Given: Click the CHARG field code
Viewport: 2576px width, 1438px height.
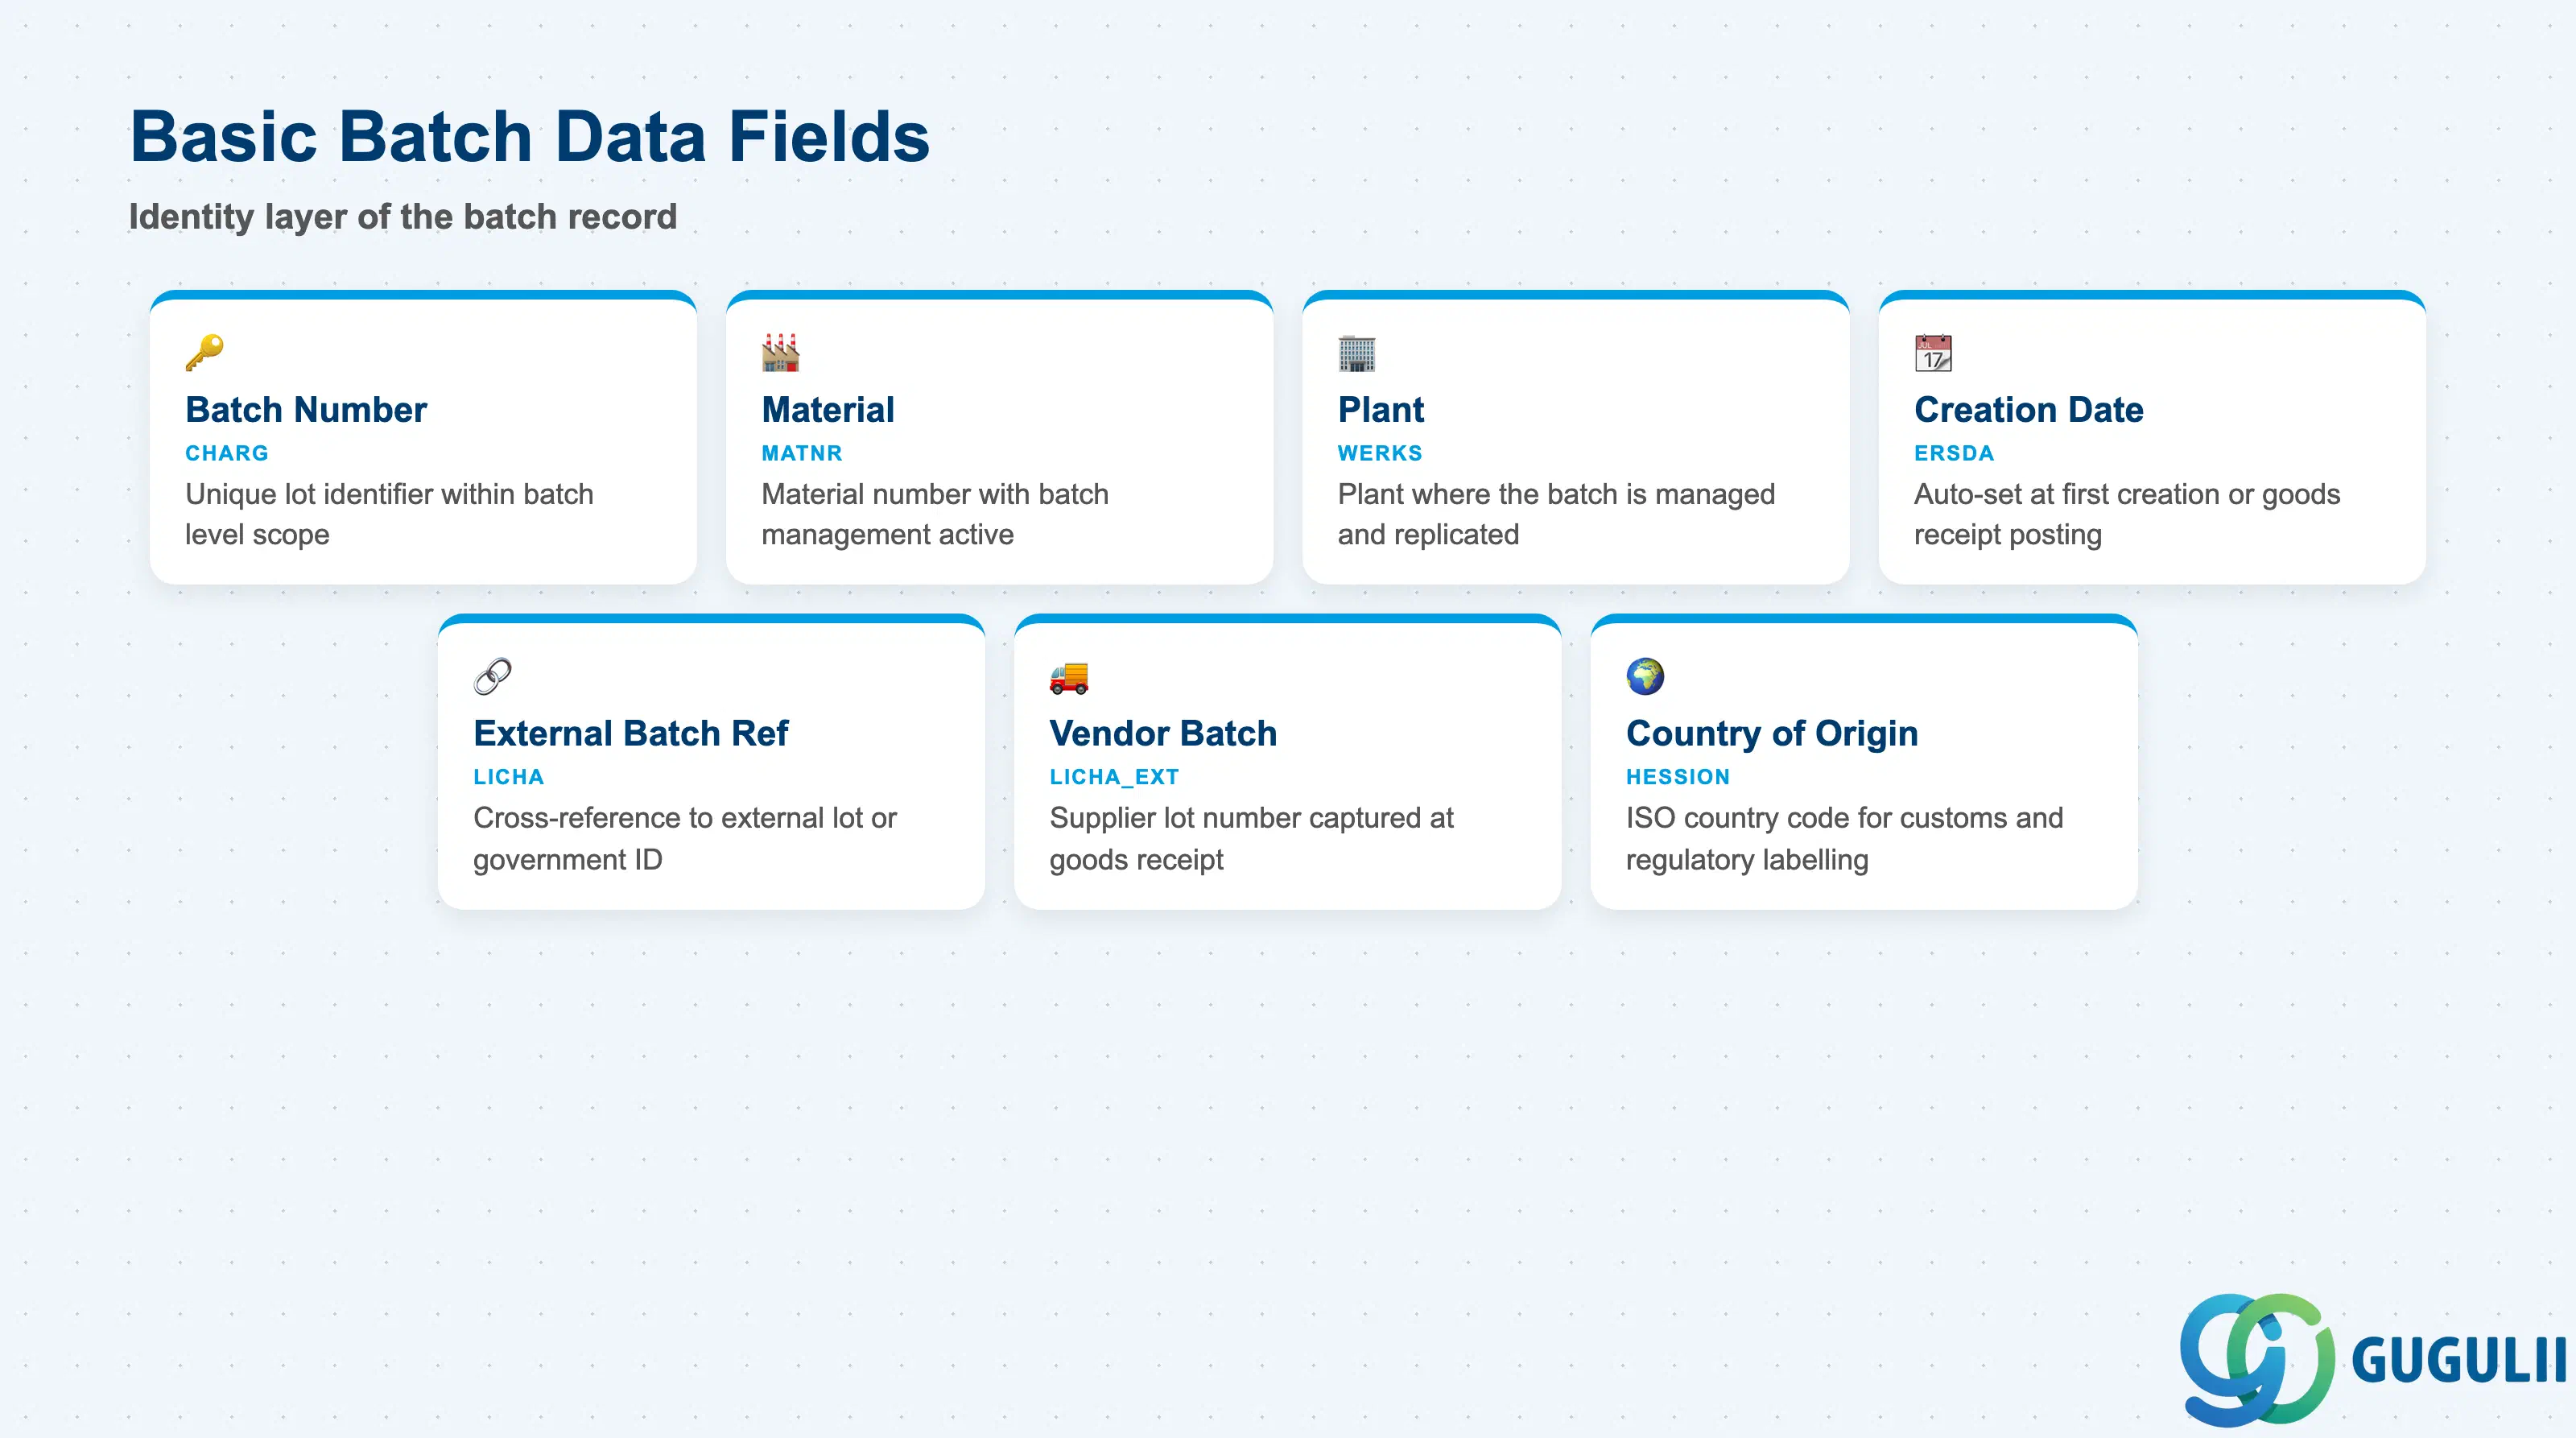Looking at the screenshot, I should point(227,453).
